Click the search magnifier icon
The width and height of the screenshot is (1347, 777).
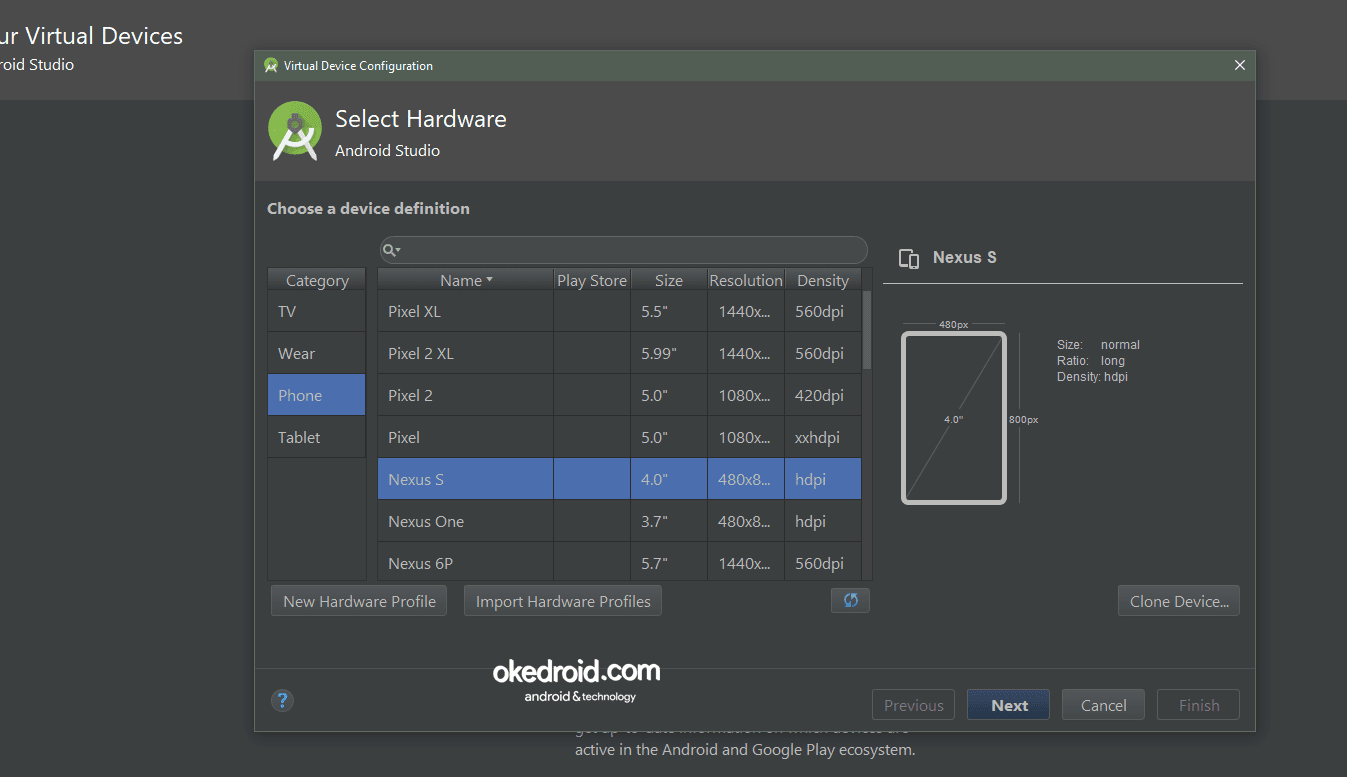(391, 250)
